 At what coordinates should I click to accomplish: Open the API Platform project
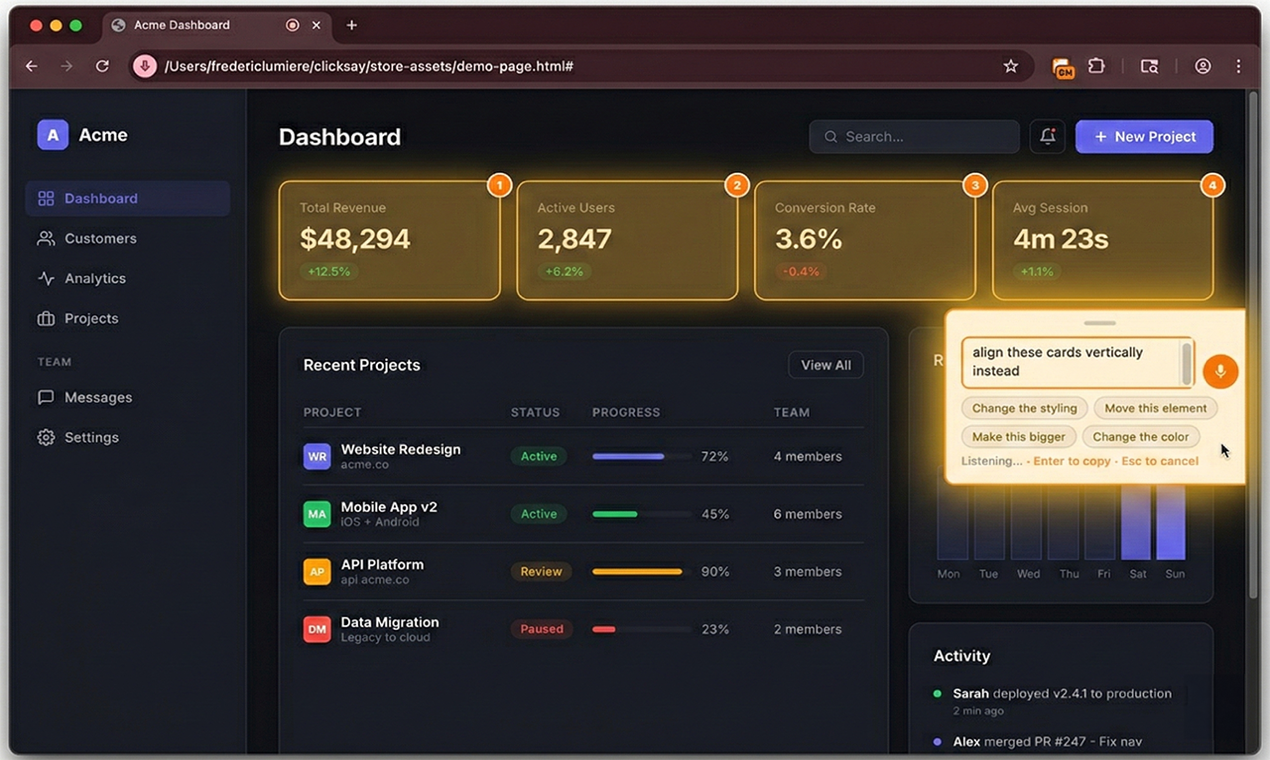tap(583, 572)
